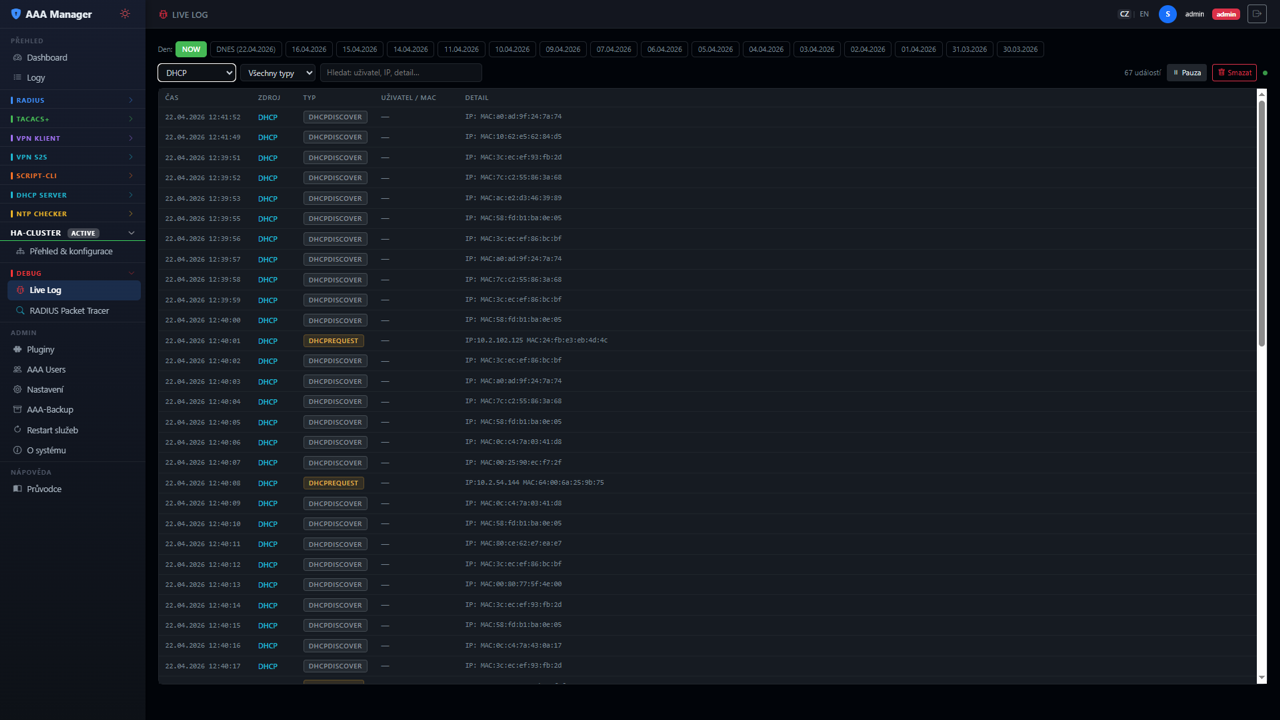Toggle the light/dark theme sun icon
1280x720 pixels.
tap(125, 14)
